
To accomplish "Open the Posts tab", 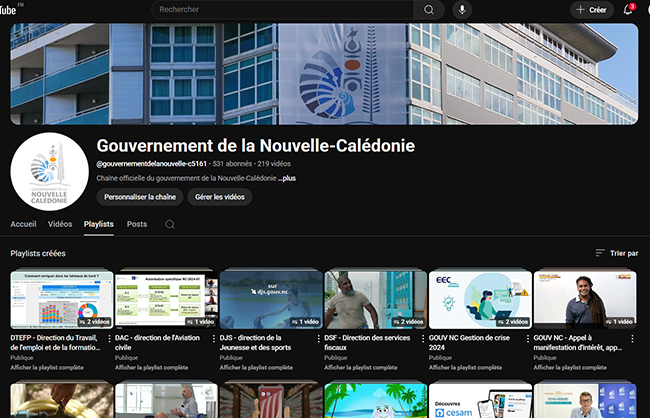I will pyautogui.click(x=137, y=224).
